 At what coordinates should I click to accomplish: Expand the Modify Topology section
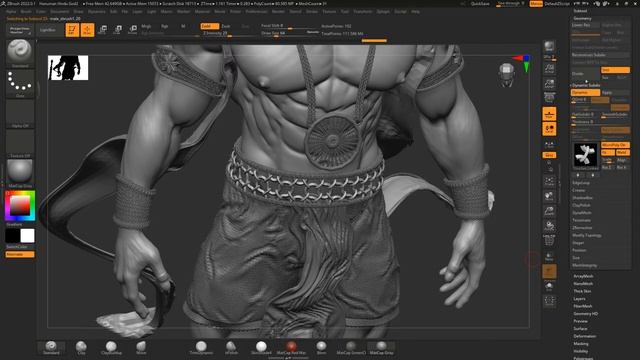587,235
